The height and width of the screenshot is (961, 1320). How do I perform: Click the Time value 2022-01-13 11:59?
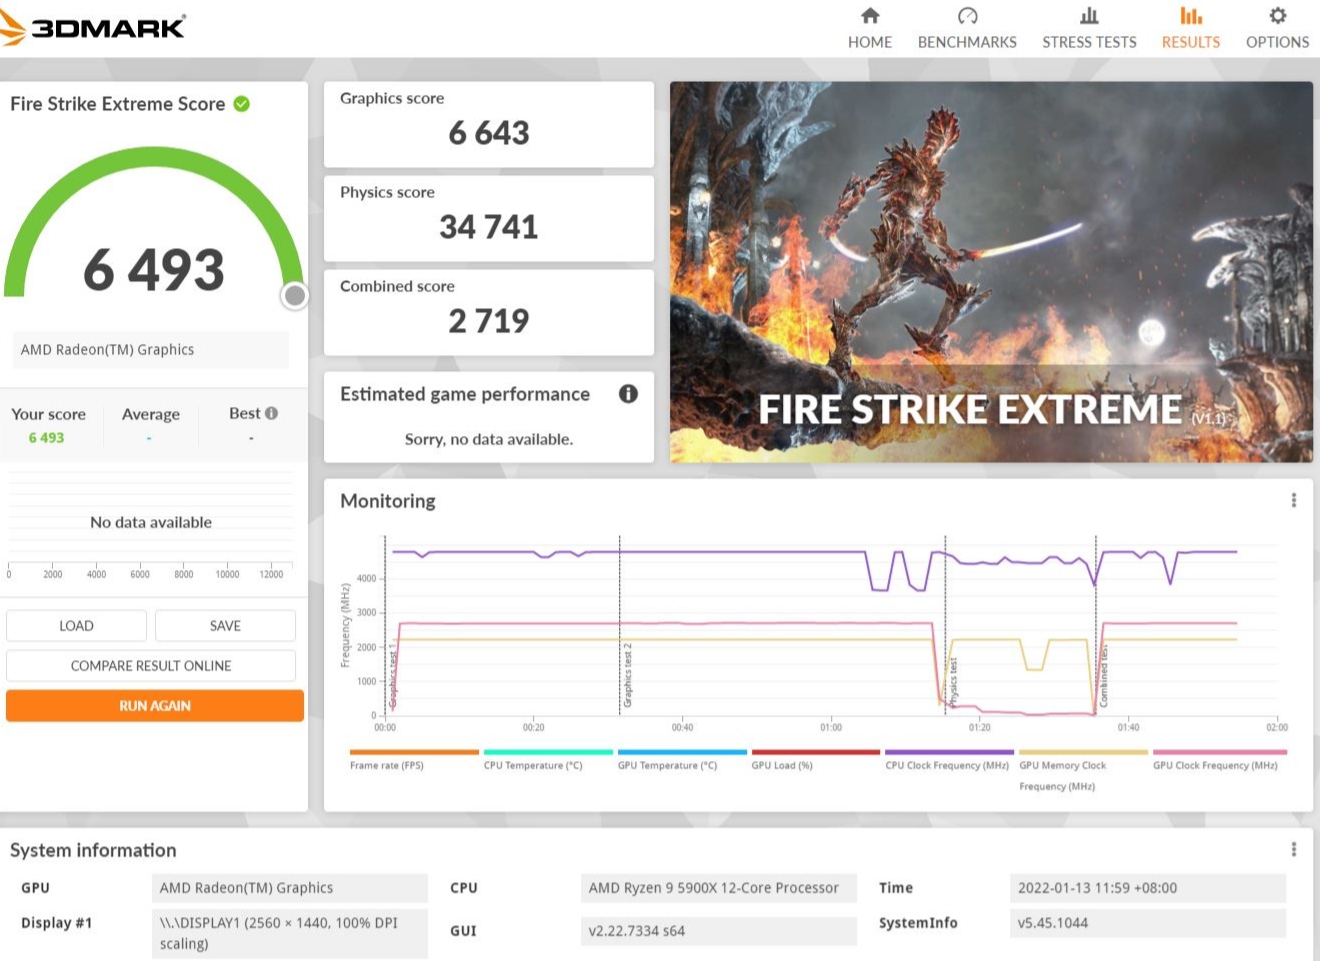point(1147,888)
